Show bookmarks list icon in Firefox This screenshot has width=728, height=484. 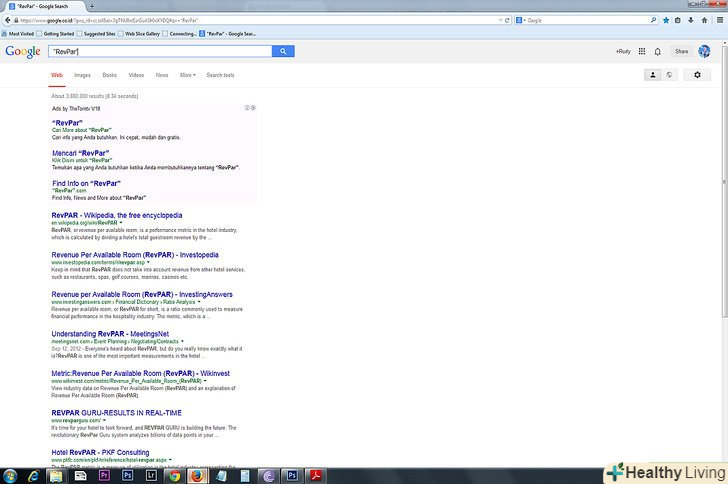pos(678,20)
